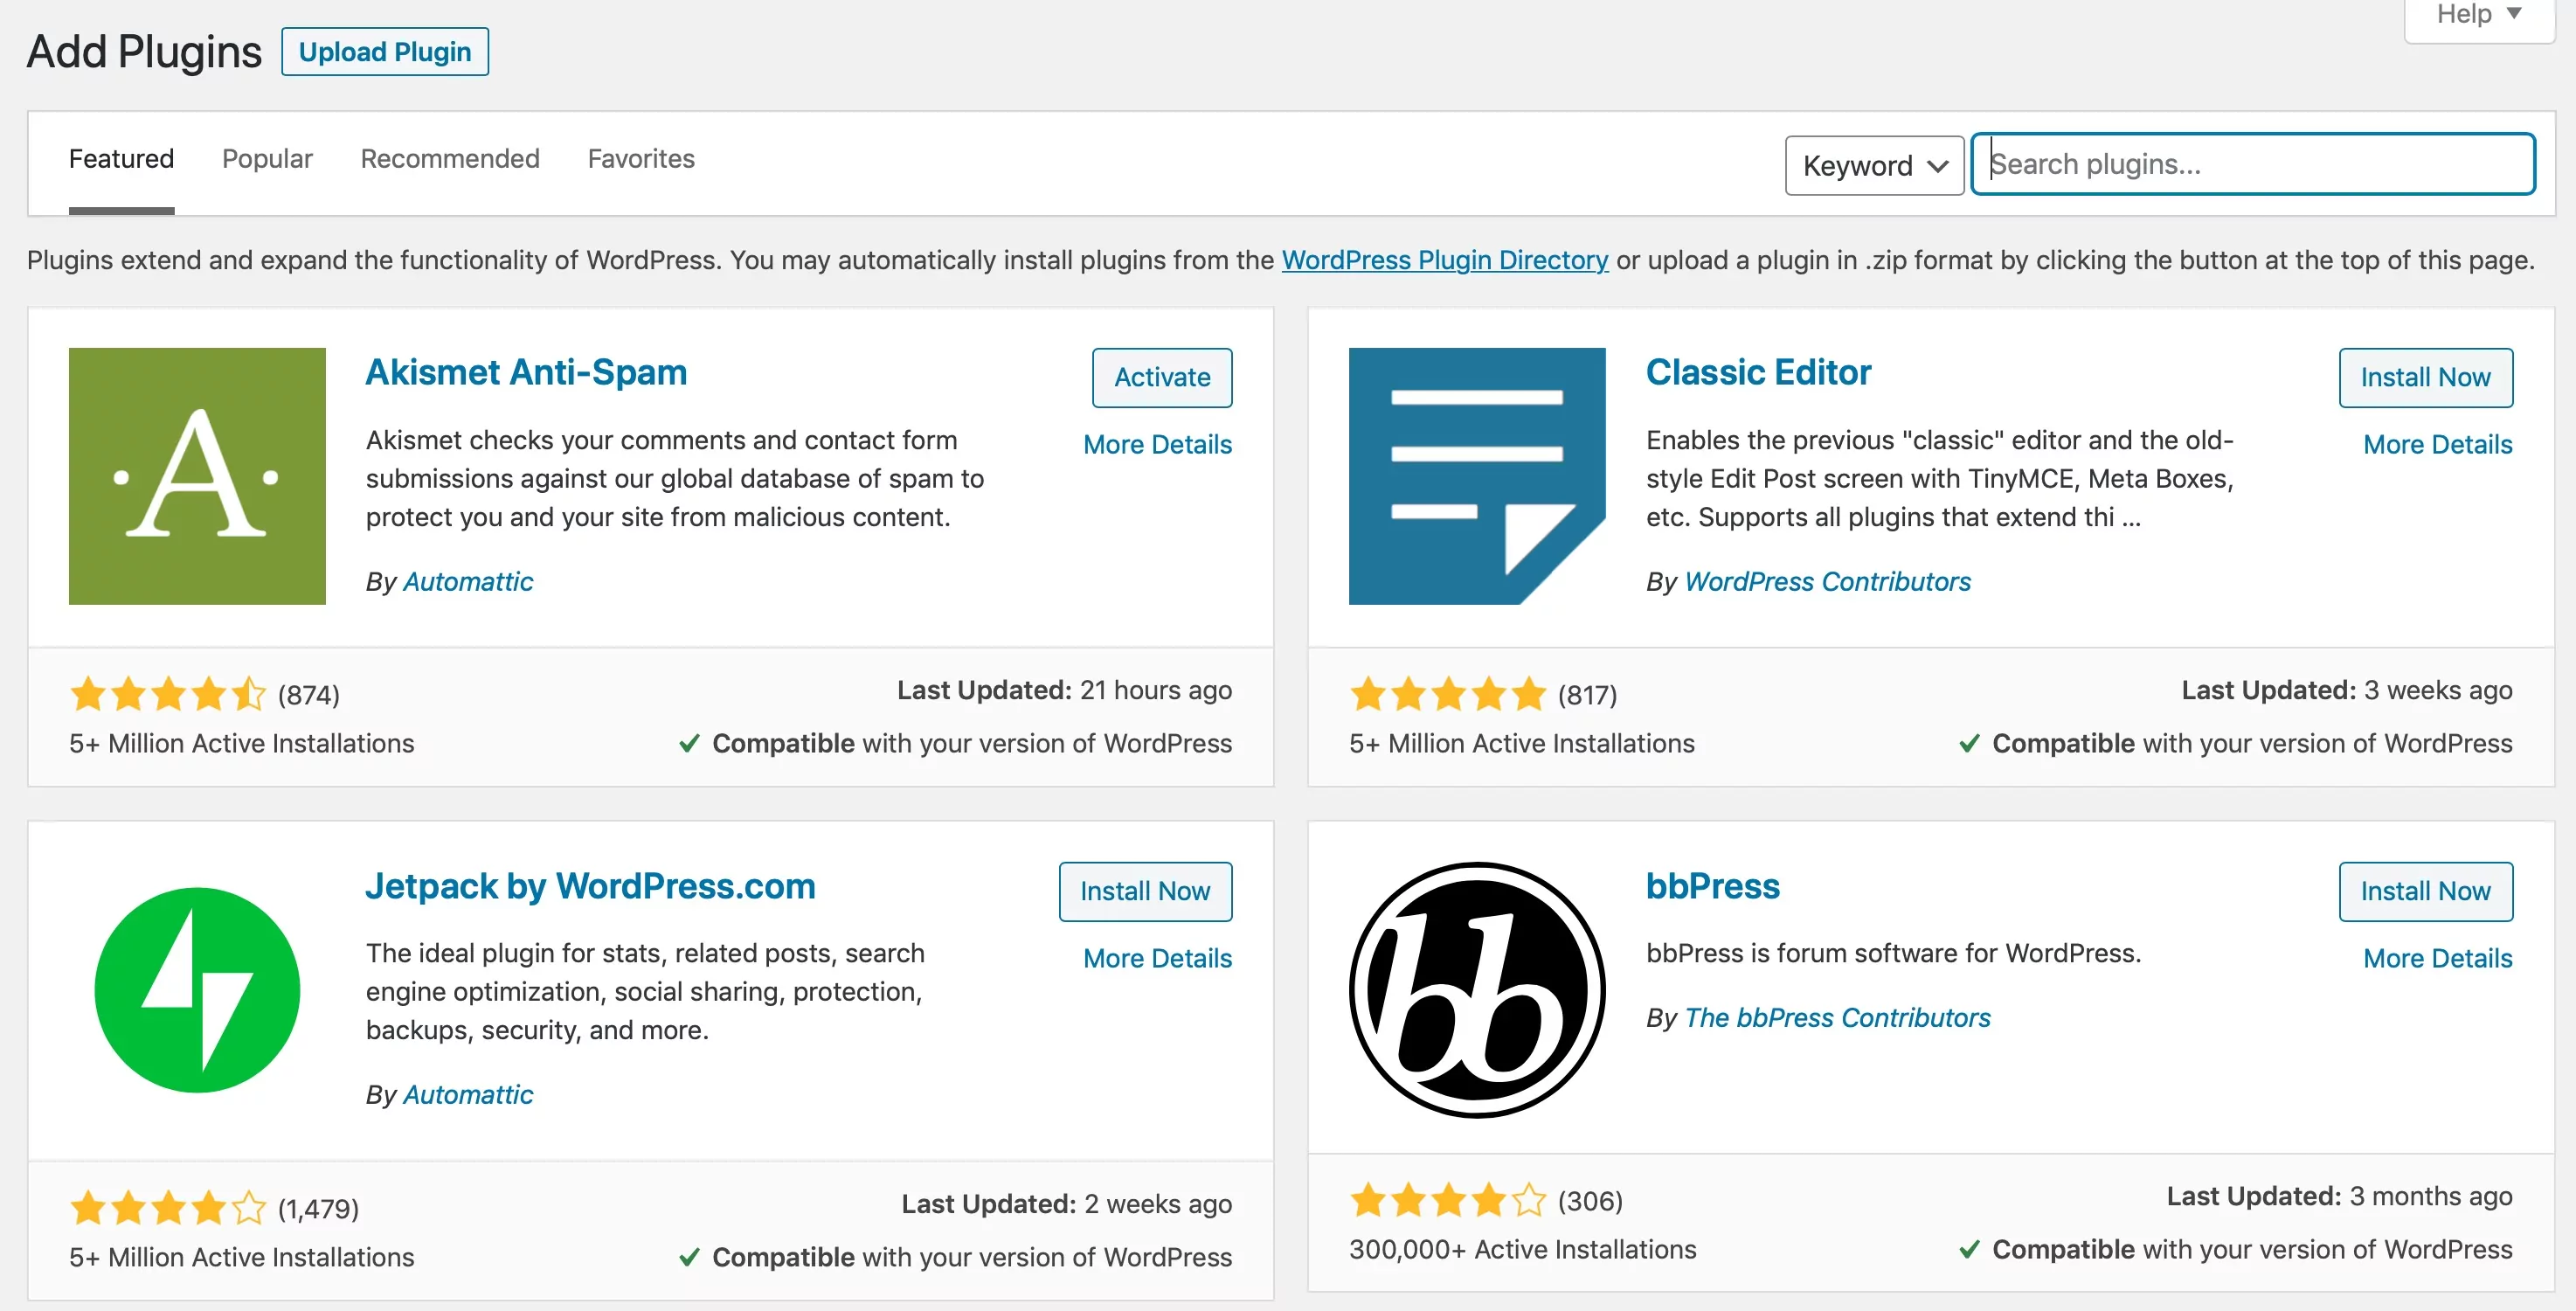
Task: Click the Akismet star rating
Action: pyautogui.click(x=168, y=694)
